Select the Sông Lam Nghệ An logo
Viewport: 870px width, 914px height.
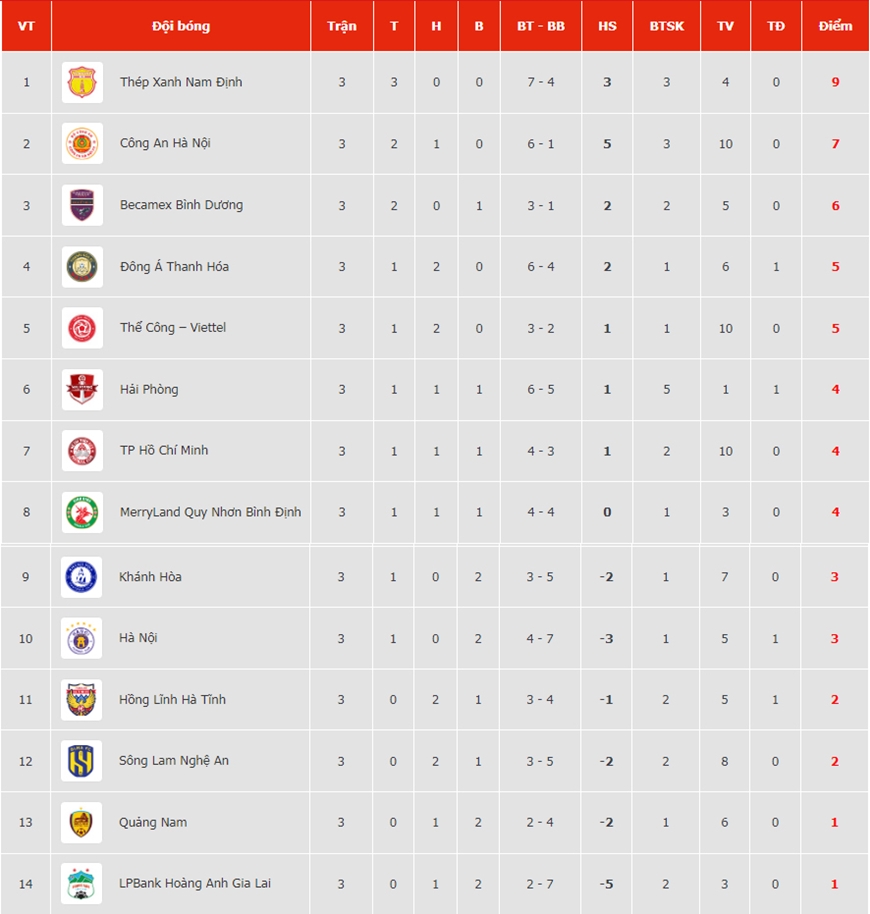(82, 761)
